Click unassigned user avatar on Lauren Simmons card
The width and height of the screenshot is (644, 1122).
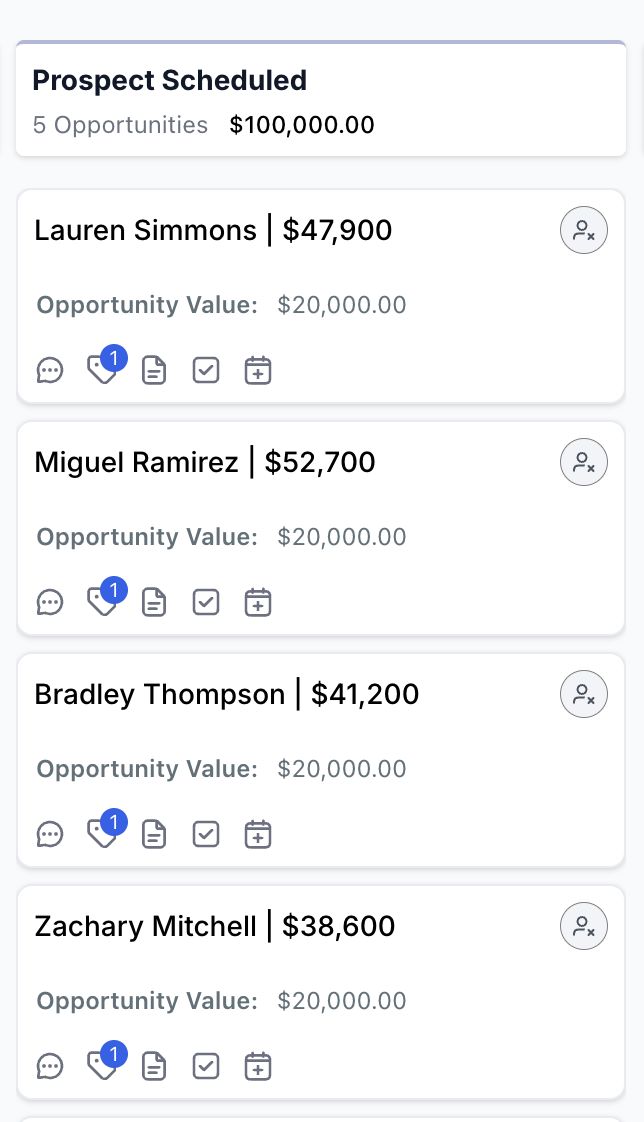point(584,231)
